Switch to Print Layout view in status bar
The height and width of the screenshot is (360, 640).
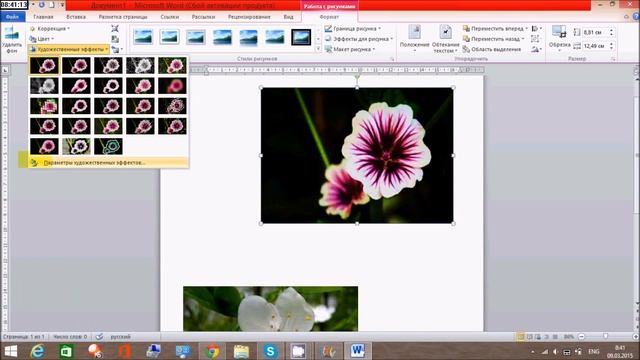520,337
